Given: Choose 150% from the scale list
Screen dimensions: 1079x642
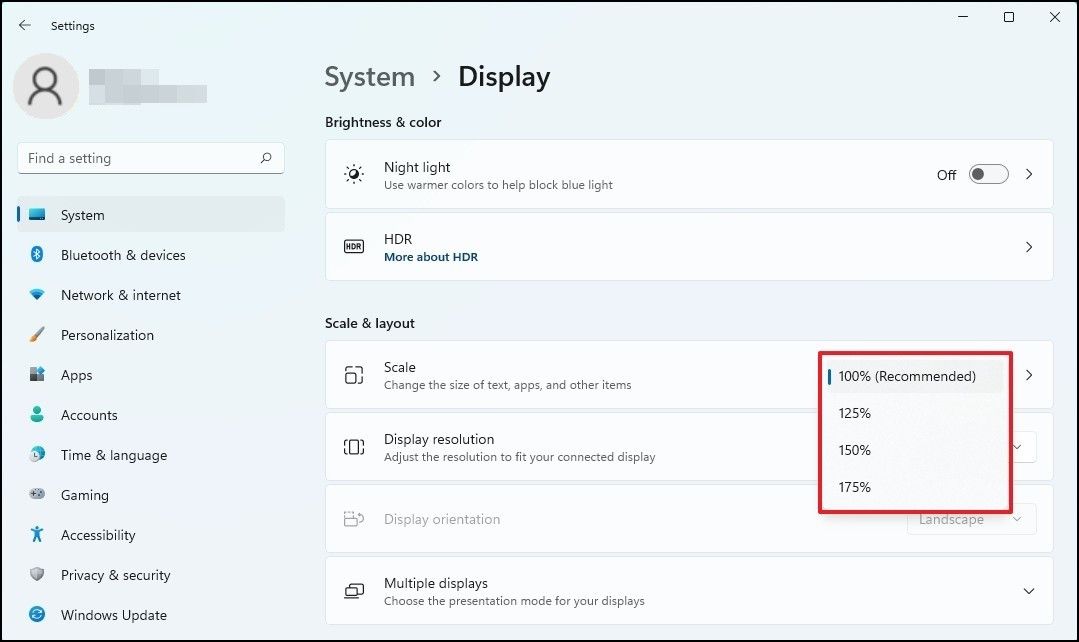Looking at the screenshot, I should pyautogui.click(x=855, y=450).
